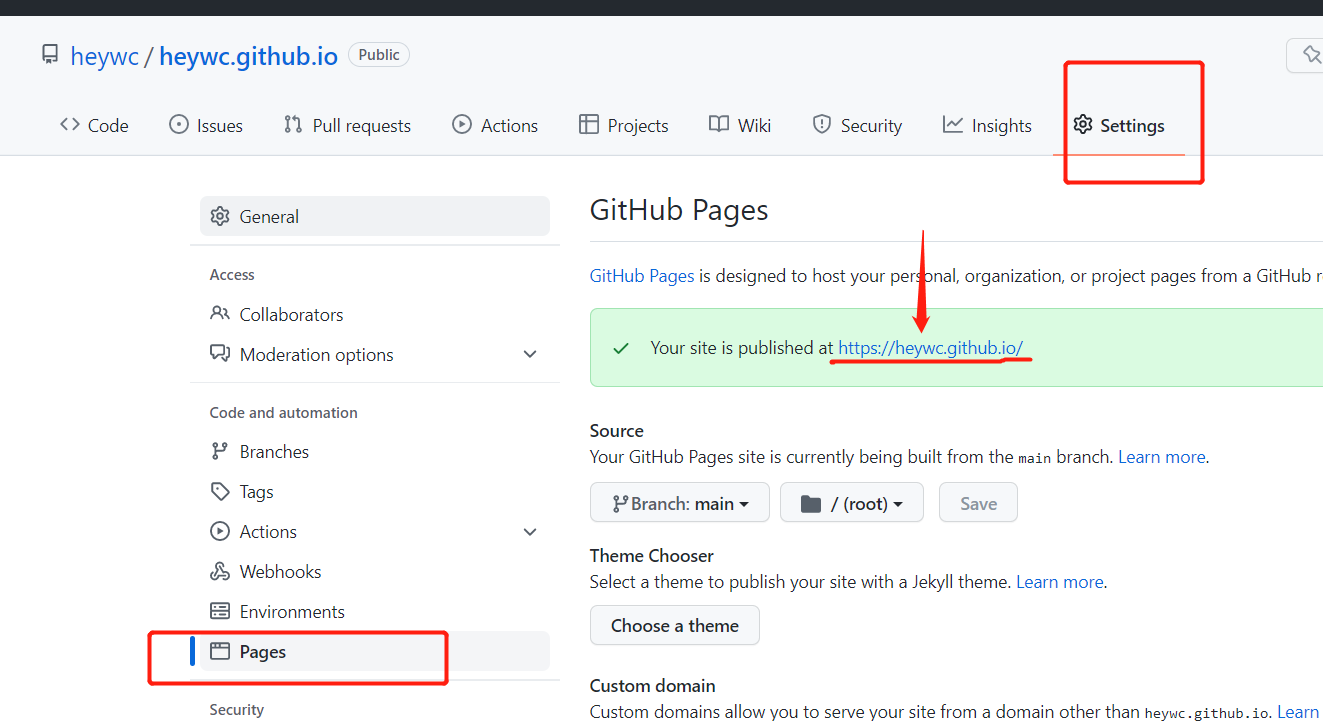This screenshot has width=1323, height=721.
Task: Click the Custom domain heading
Action: click(653, 686)
